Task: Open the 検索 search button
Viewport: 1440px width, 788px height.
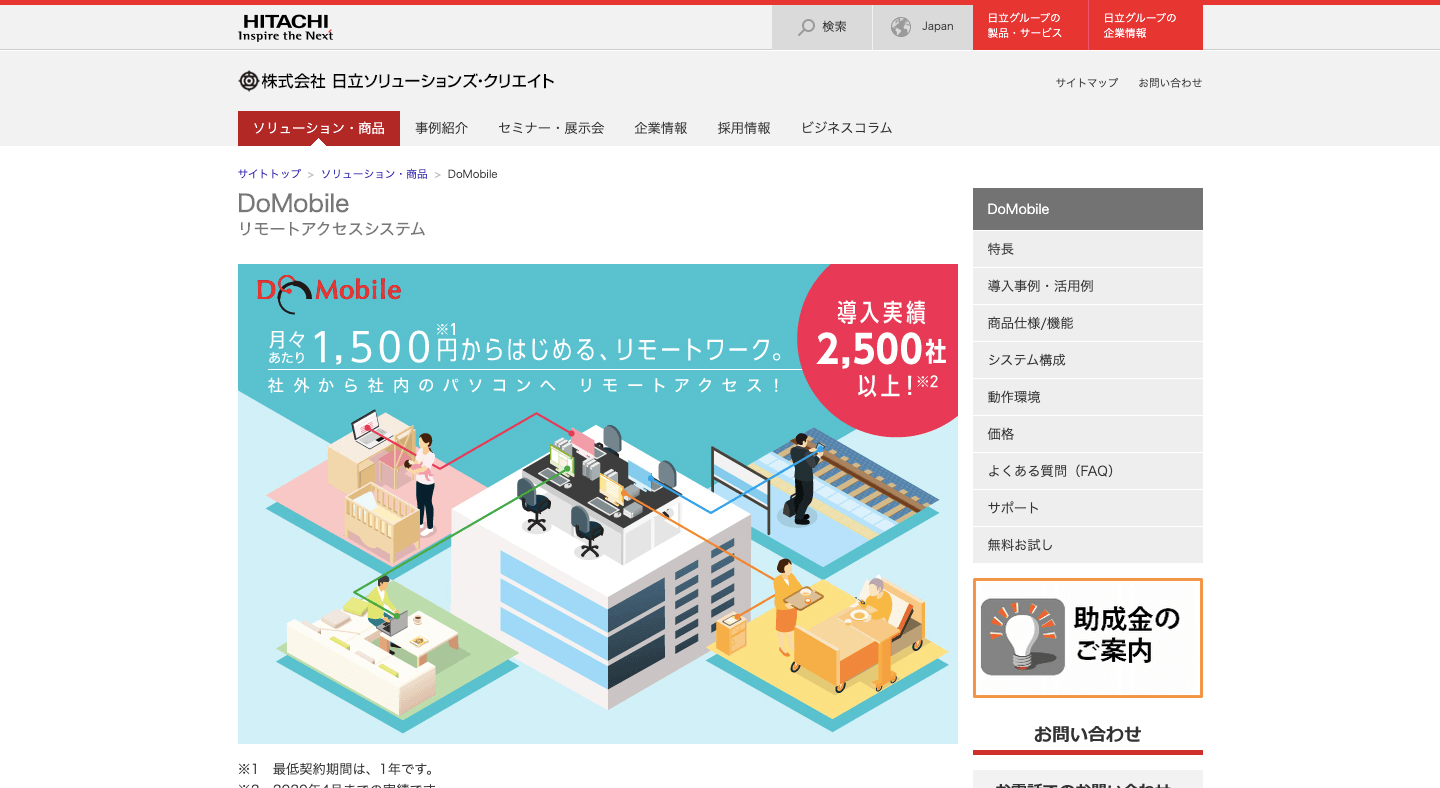Action: (x=822, y=27)
